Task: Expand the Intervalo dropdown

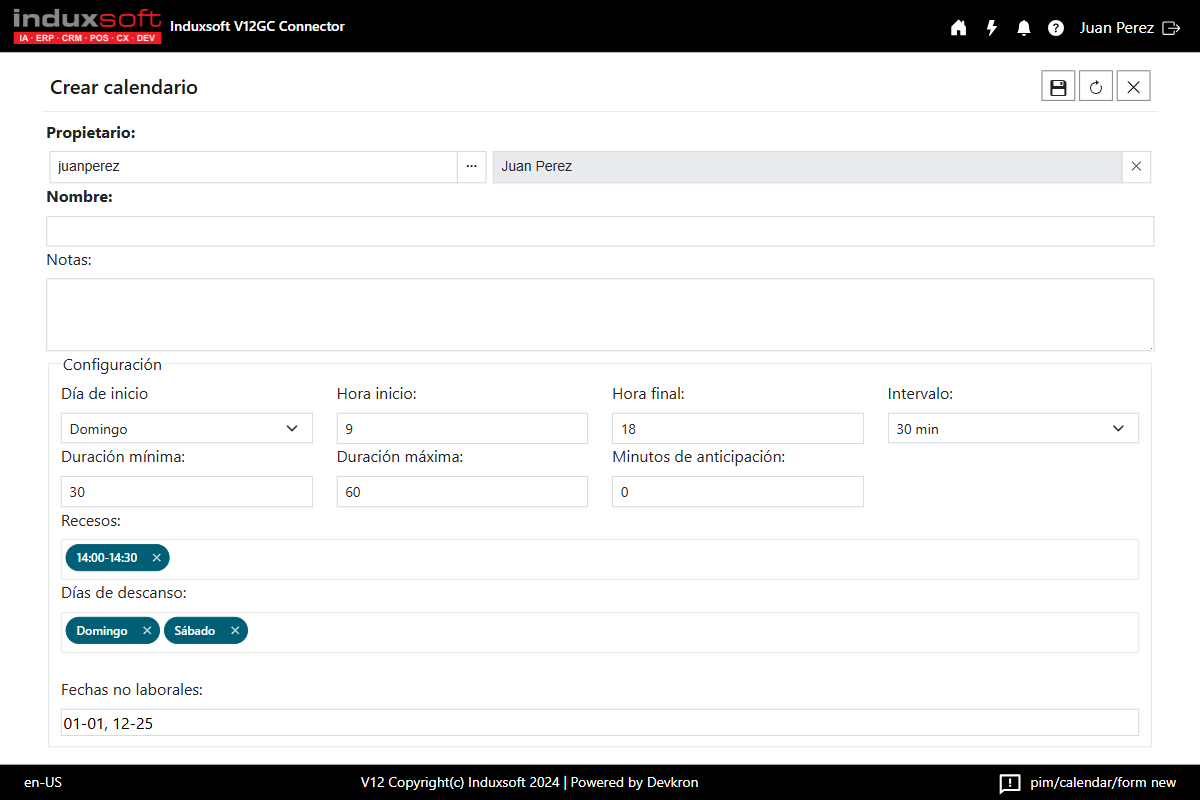Action: click(x=1013, y=428)
